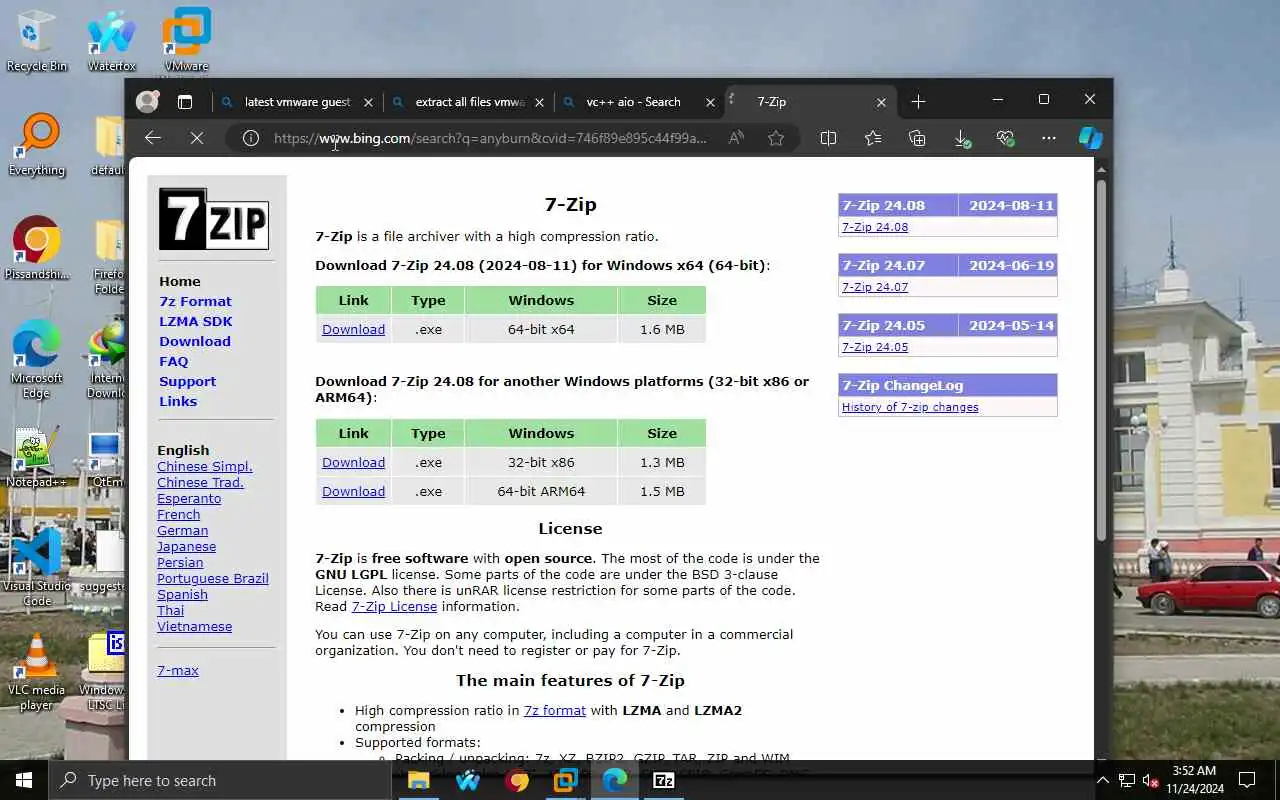The image size is (1280, 800).
Task: Download the 32-bit x86 installer
Action: pos(353,462)
